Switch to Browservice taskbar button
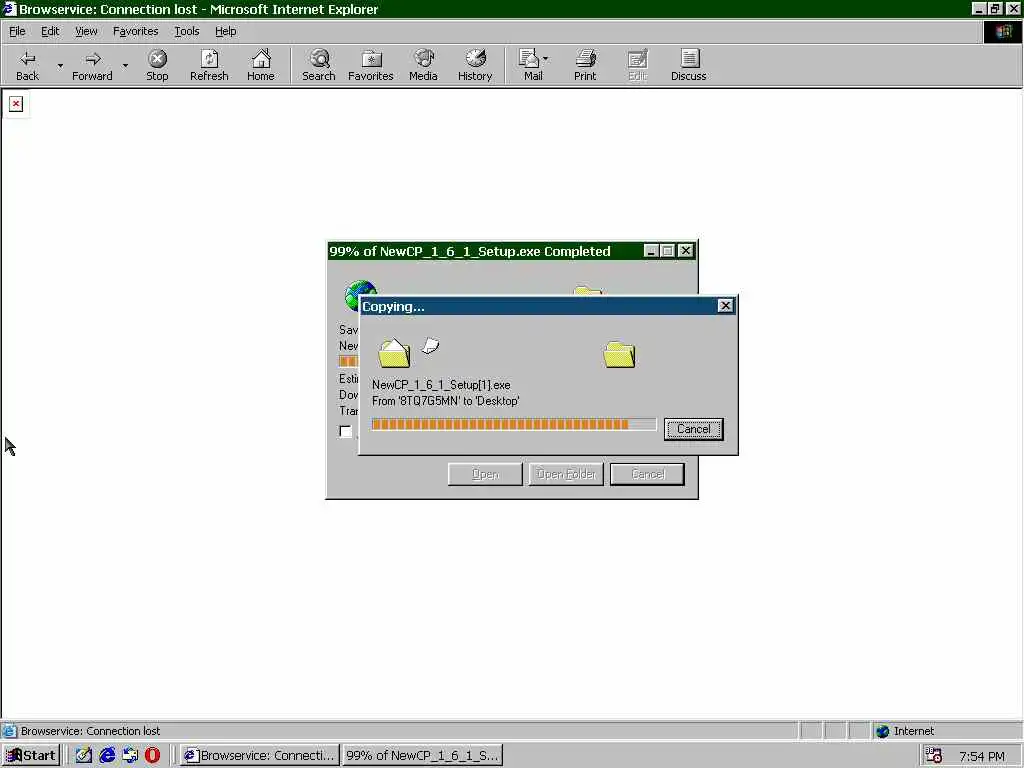 pos(260,756)
